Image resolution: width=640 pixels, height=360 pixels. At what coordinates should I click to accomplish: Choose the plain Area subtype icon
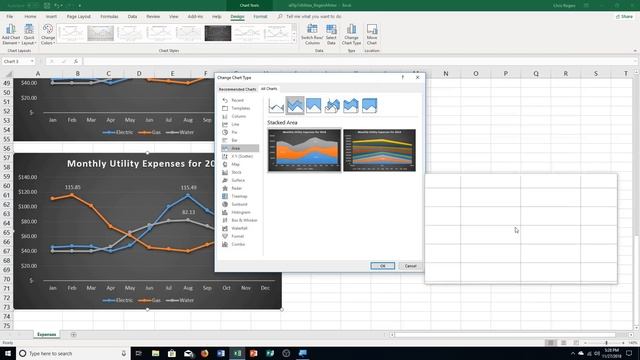276,106
